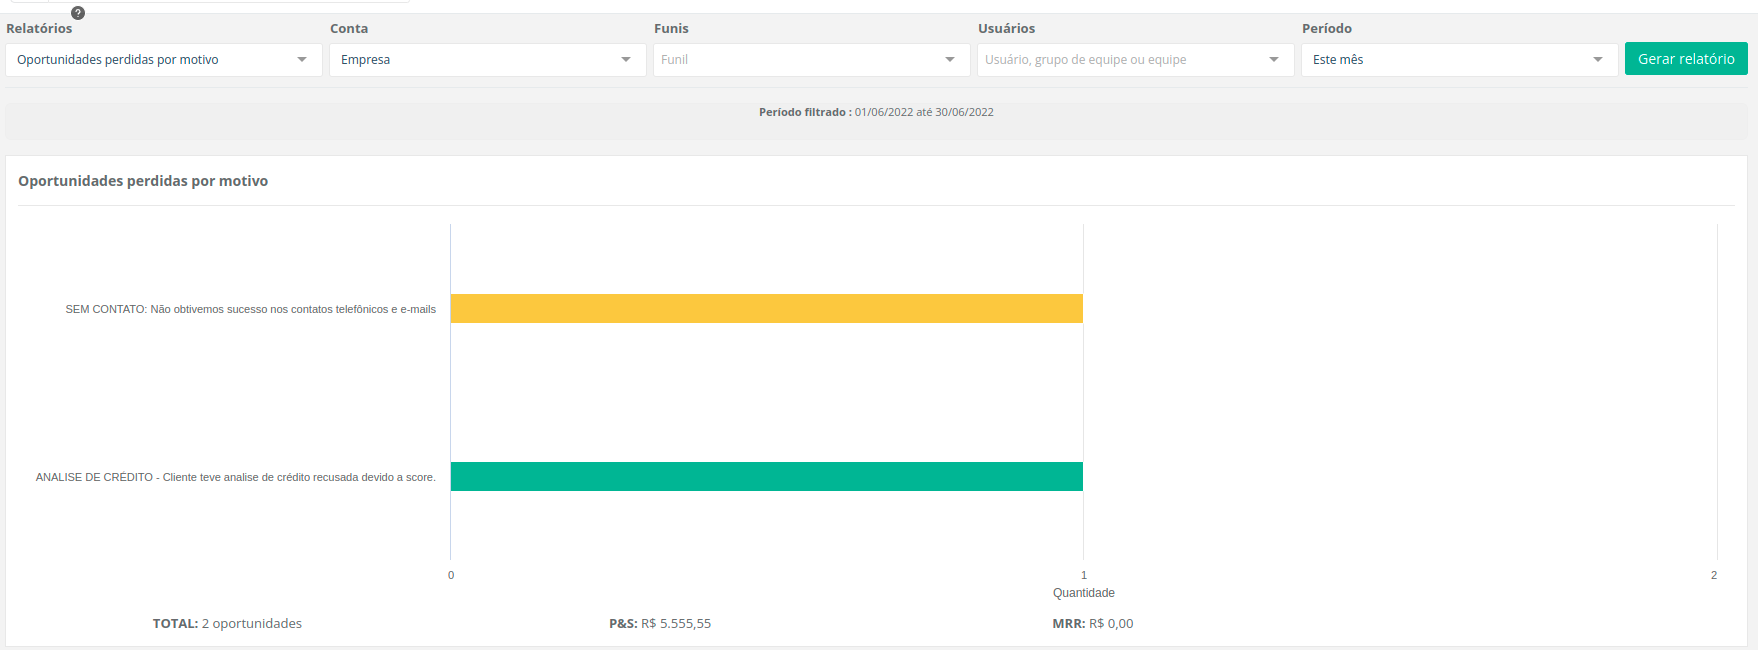Screen dimensions: 1758x650
Task: Click the caret arrow in Funis selector
Action: 950,60
